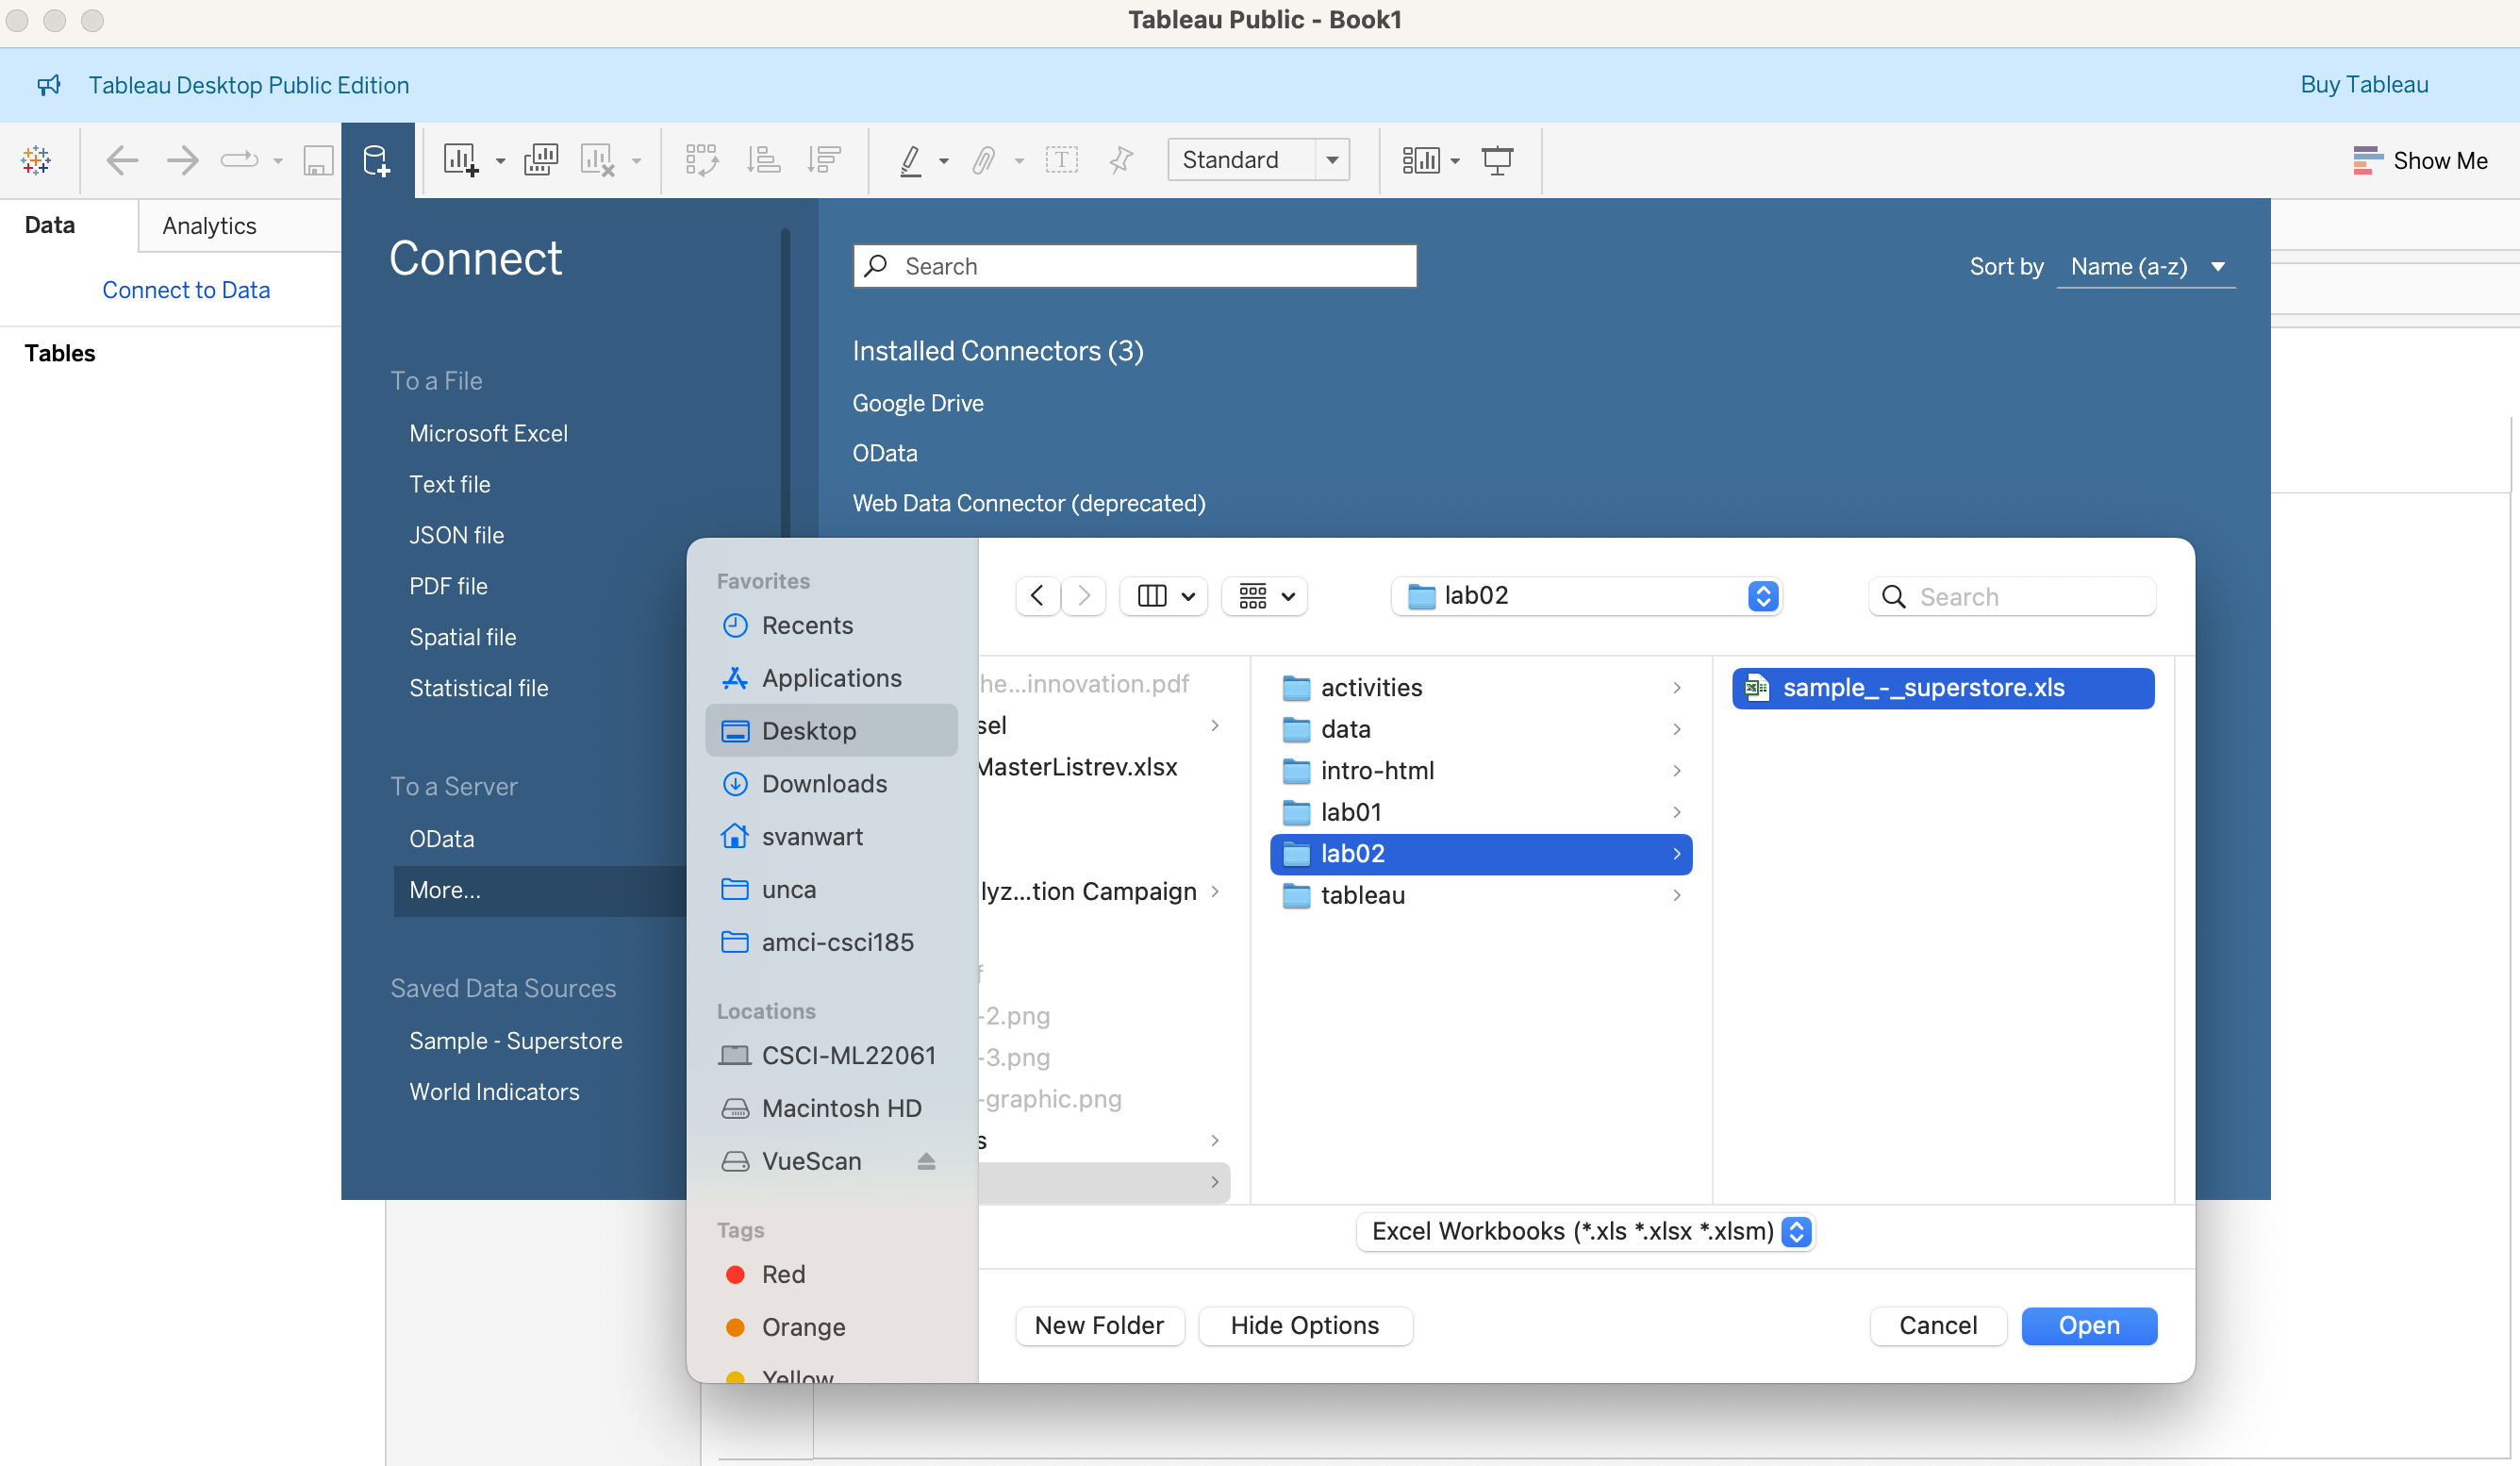Open the Sort by Name (a-z) dropdown

pos(2146,266)
